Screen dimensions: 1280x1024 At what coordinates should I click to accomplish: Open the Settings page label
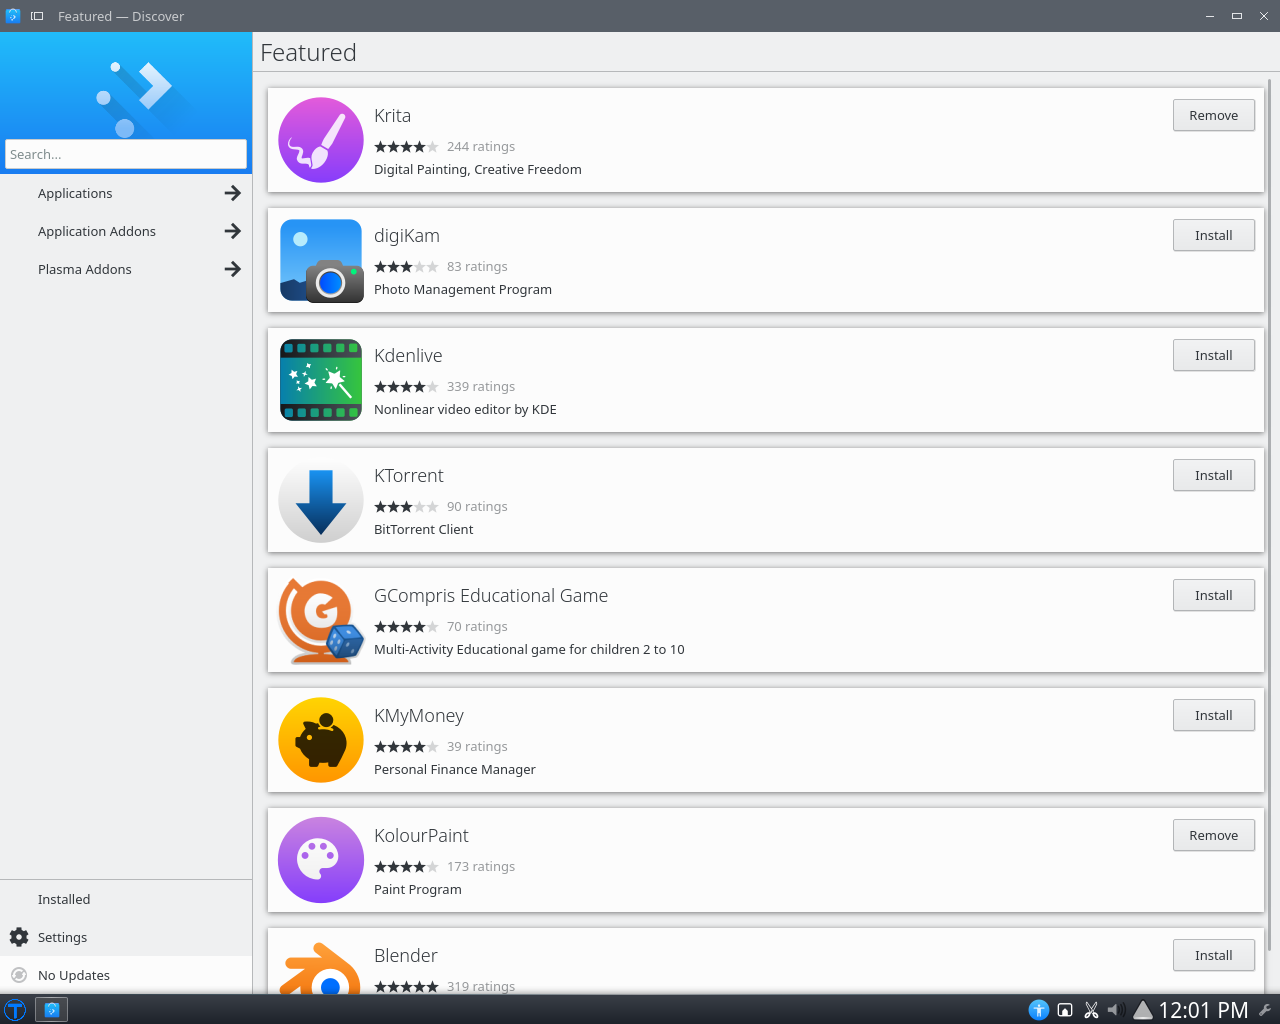[x=62, y=937]
